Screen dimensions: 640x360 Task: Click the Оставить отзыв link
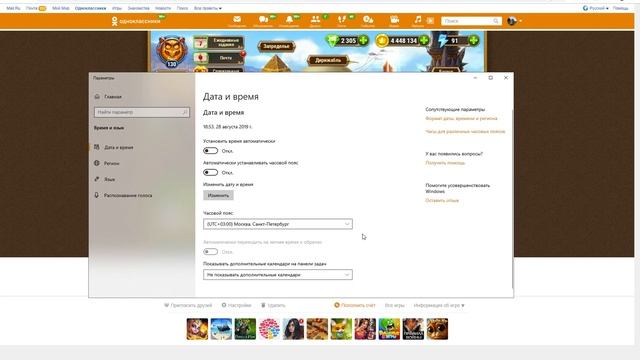click(x=442, y=200)
